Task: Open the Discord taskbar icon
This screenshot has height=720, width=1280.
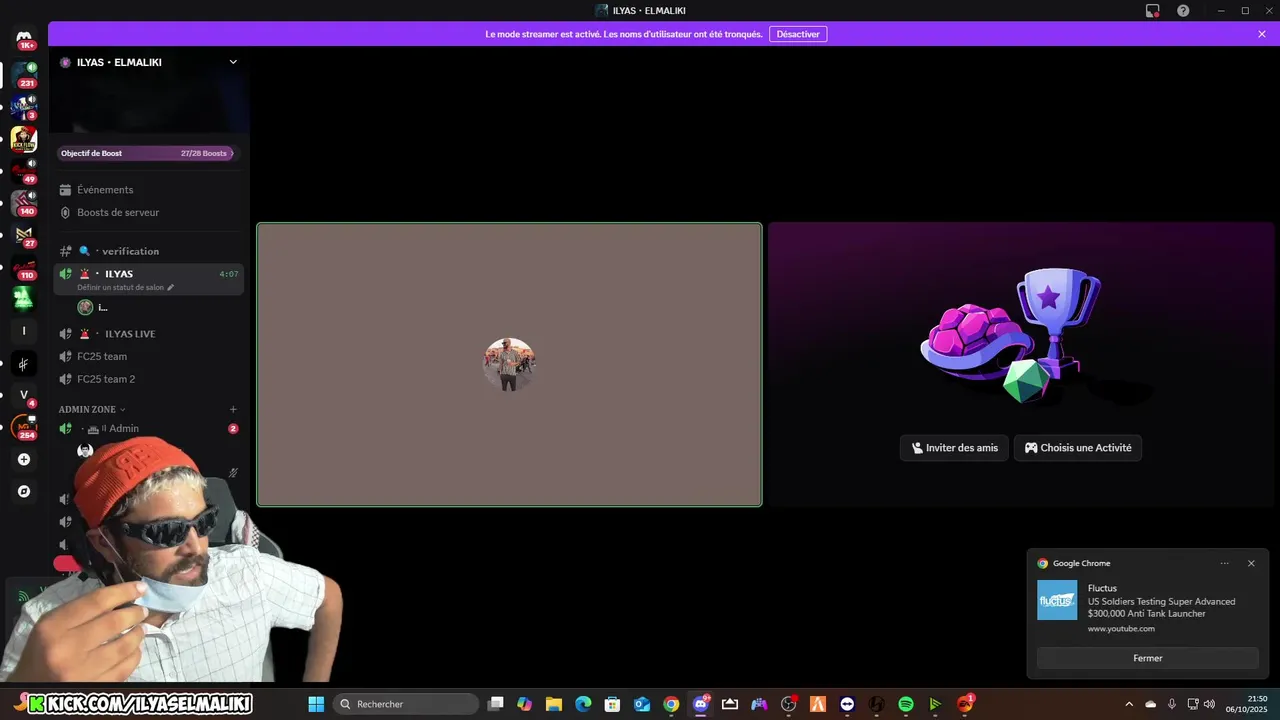Action: 701,704
